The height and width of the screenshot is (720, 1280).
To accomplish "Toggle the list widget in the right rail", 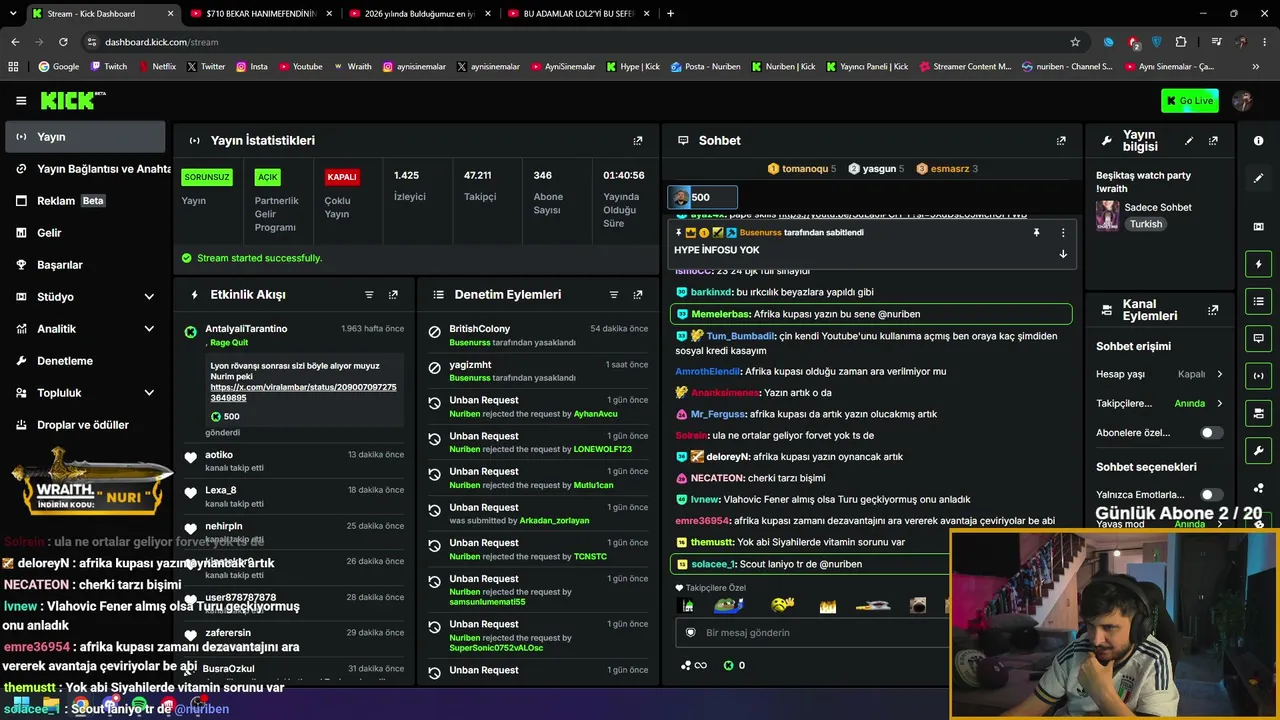I will click(x=1259, y=301).
